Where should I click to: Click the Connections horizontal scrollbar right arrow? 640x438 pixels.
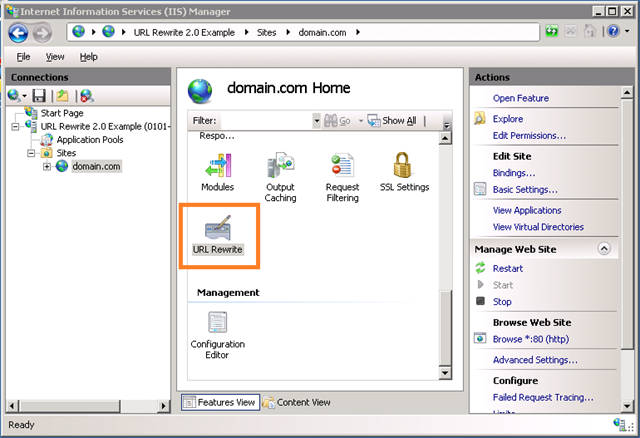tap(164, 406)
